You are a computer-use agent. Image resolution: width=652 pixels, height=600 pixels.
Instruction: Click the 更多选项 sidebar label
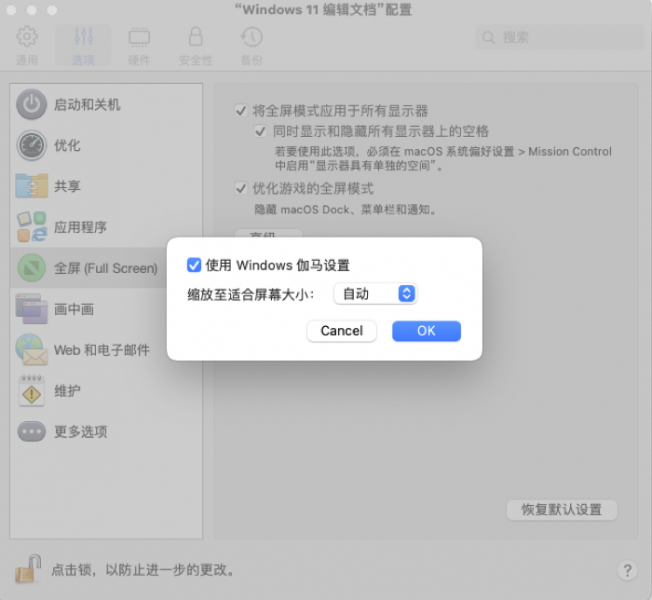coord(81,432)
